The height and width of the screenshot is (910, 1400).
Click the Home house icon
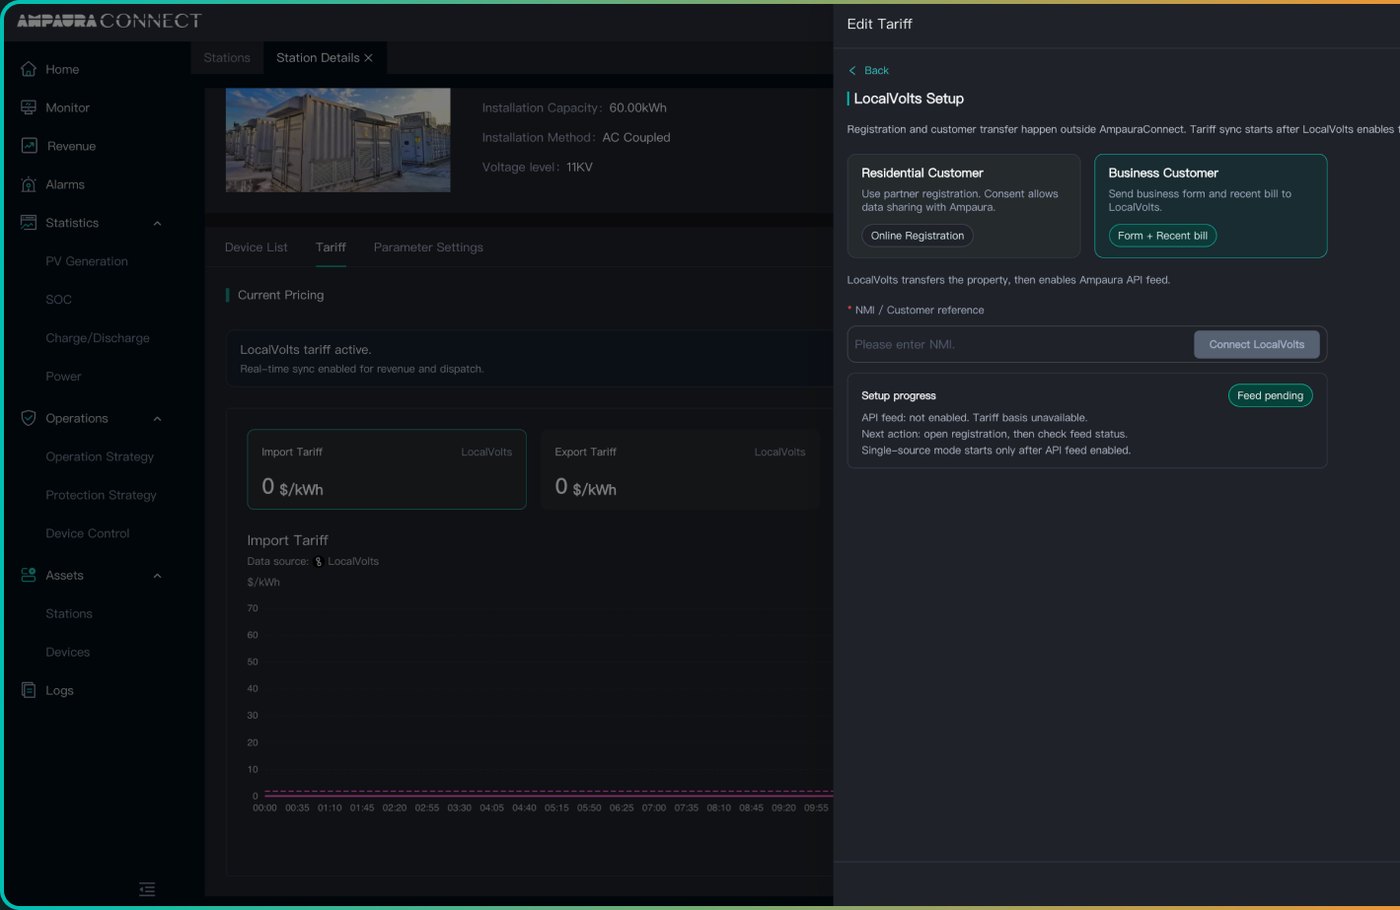[28, 69]
